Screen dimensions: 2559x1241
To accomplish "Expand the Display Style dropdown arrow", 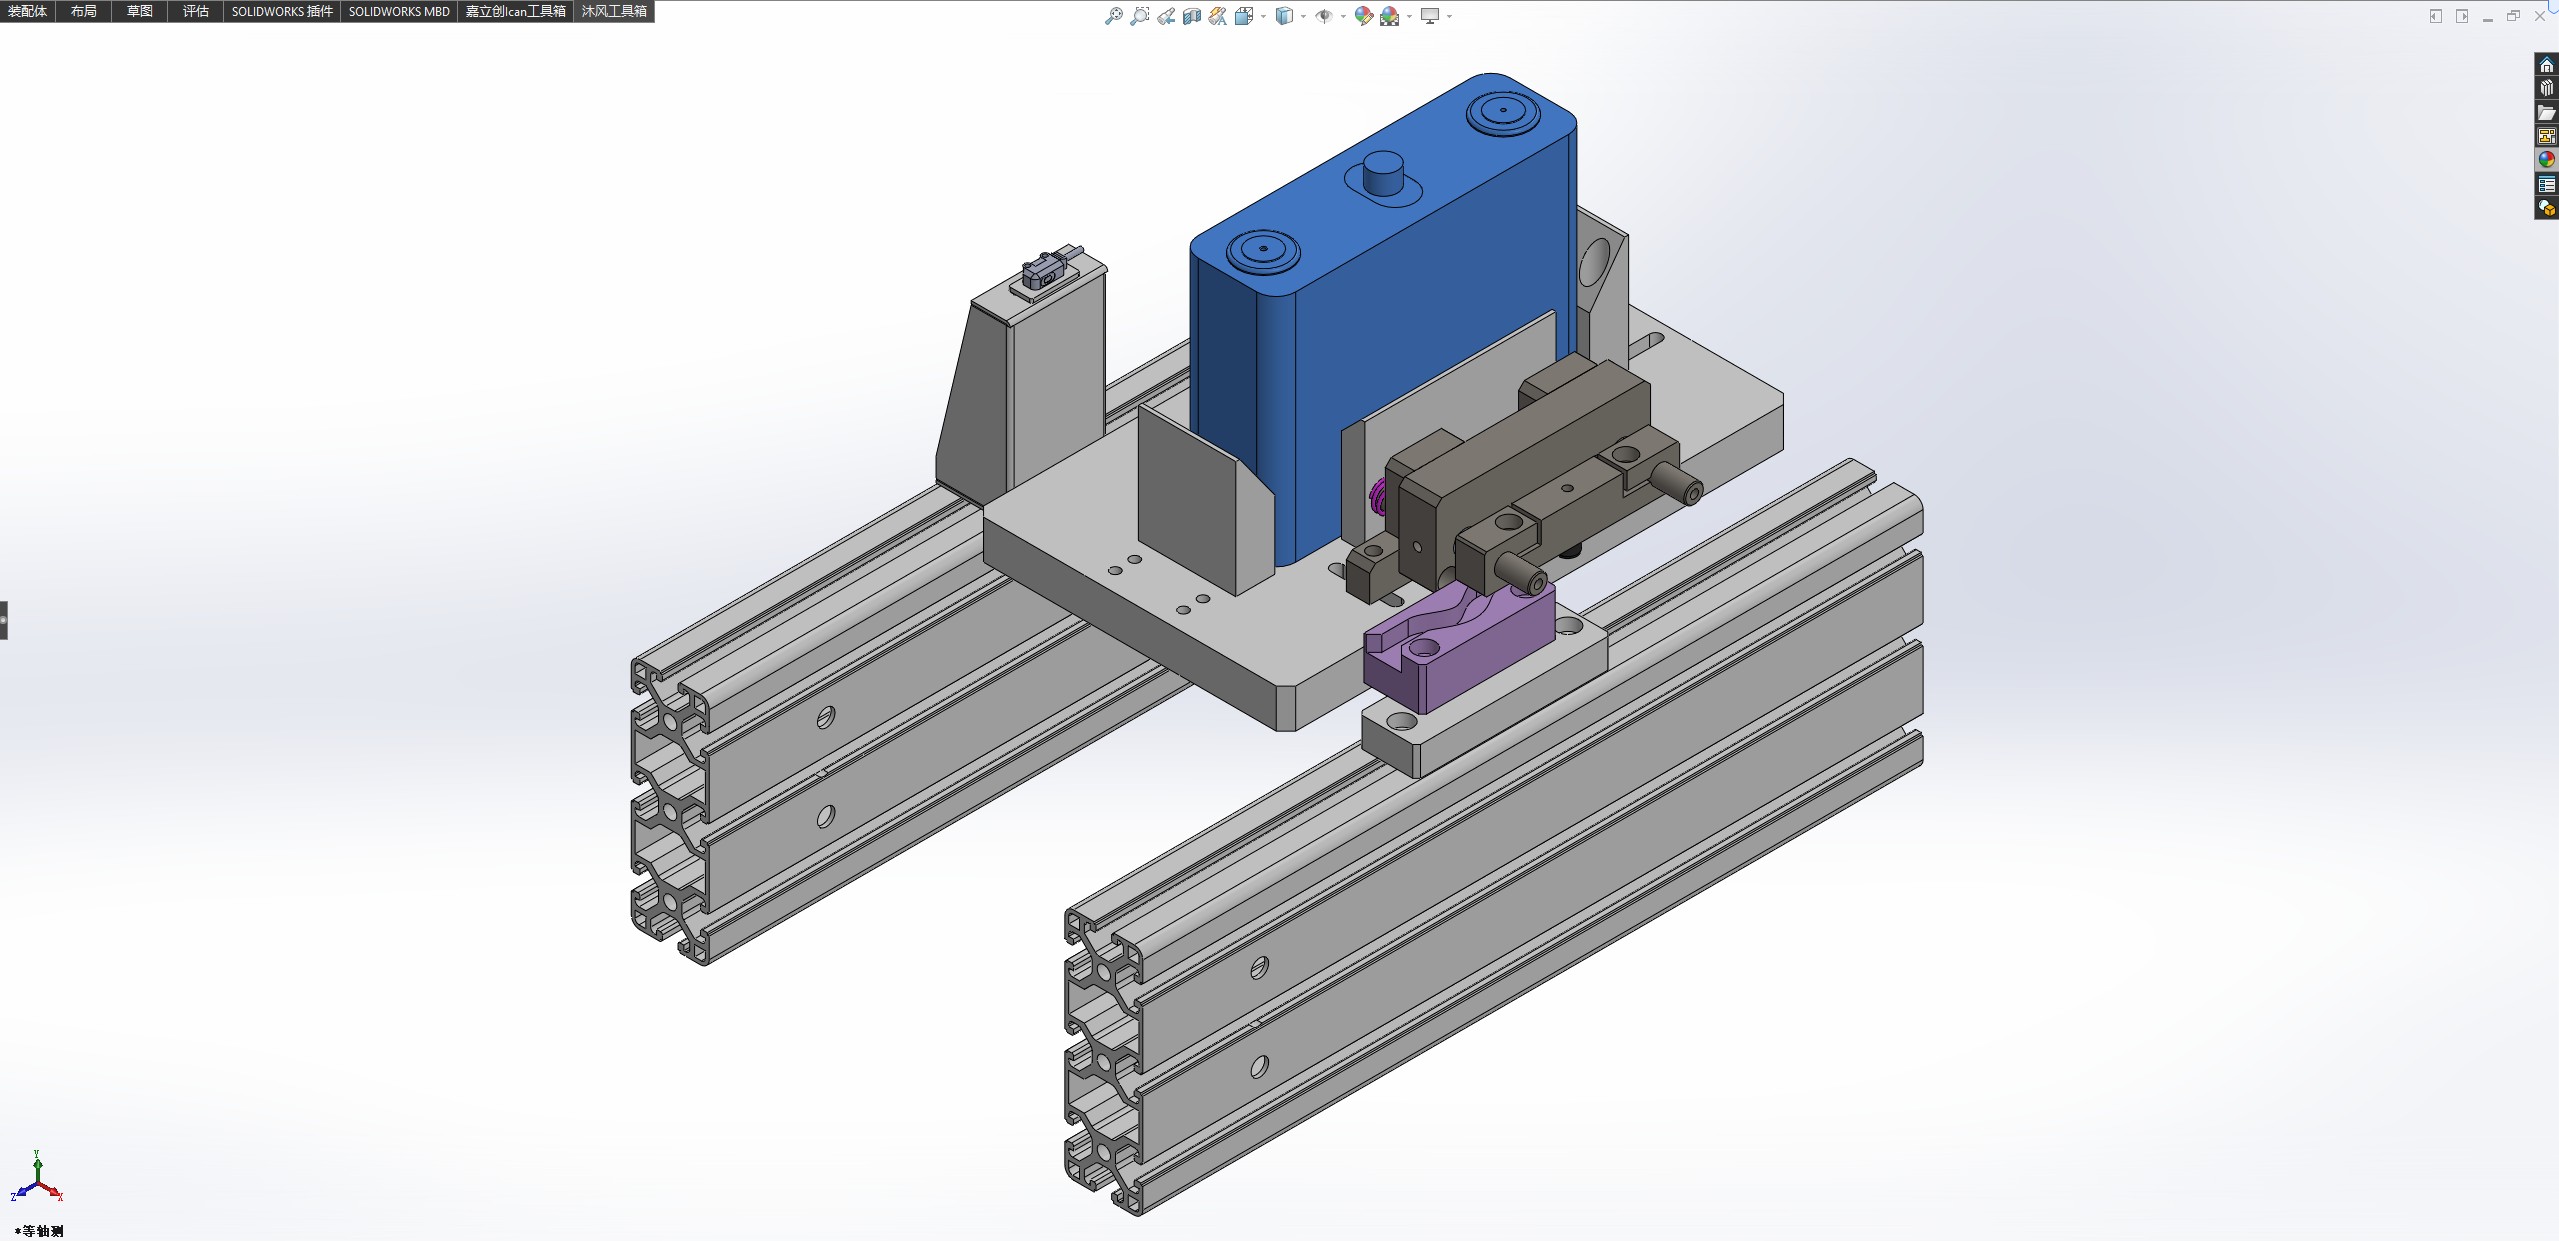I will (x=1303, y=16).
